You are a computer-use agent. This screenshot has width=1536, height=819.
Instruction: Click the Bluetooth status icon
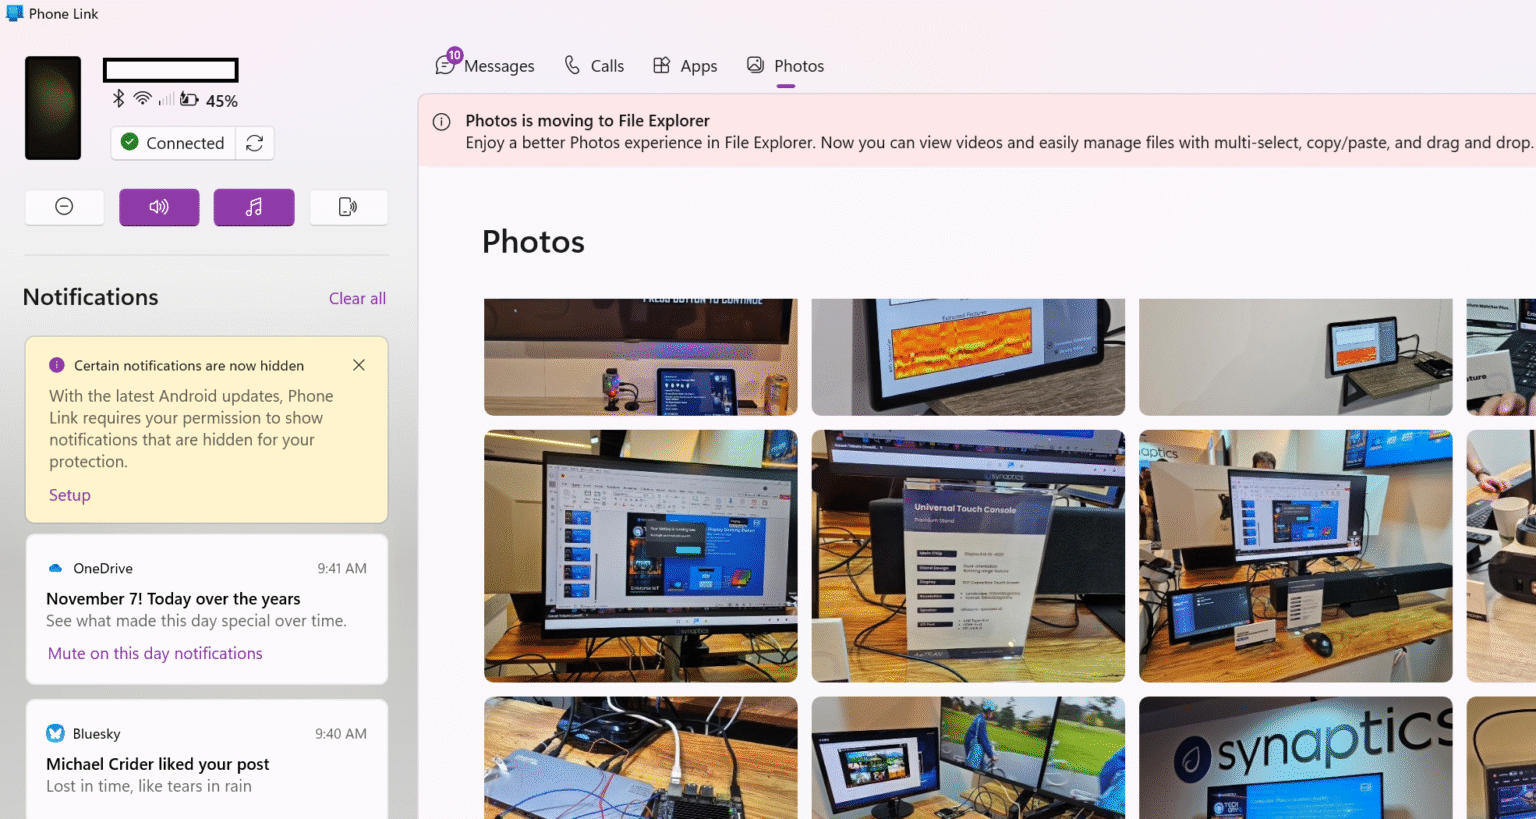[117, 100]
